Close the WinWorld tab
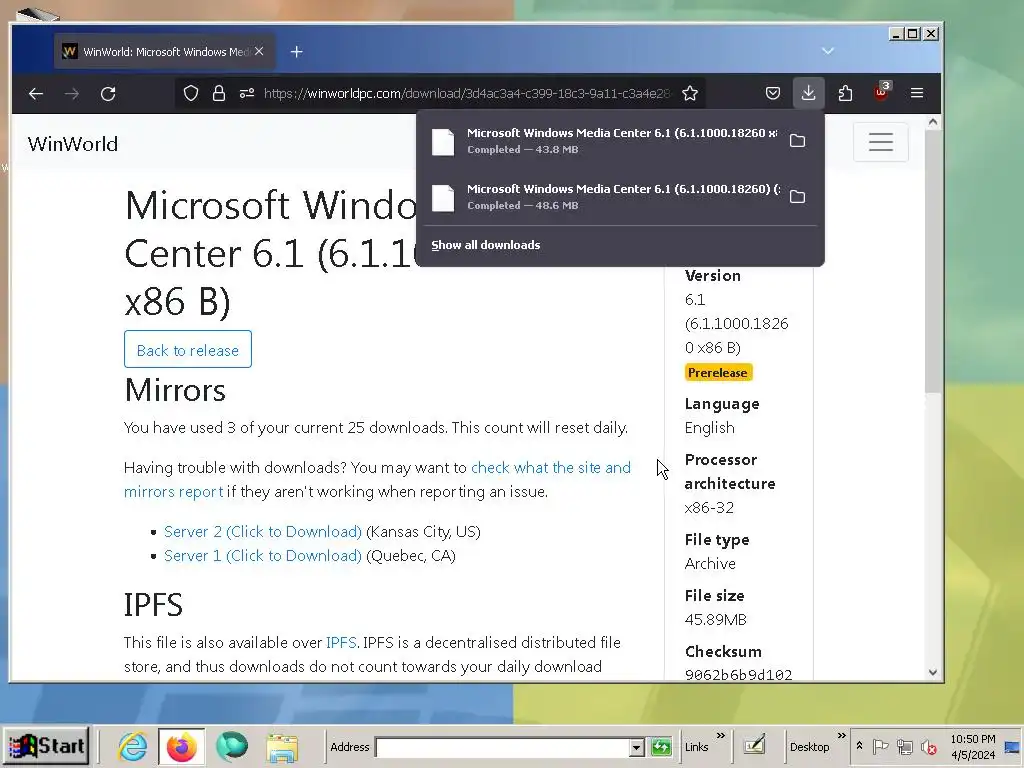This screenshot has width=1024, height=768. 259,51
